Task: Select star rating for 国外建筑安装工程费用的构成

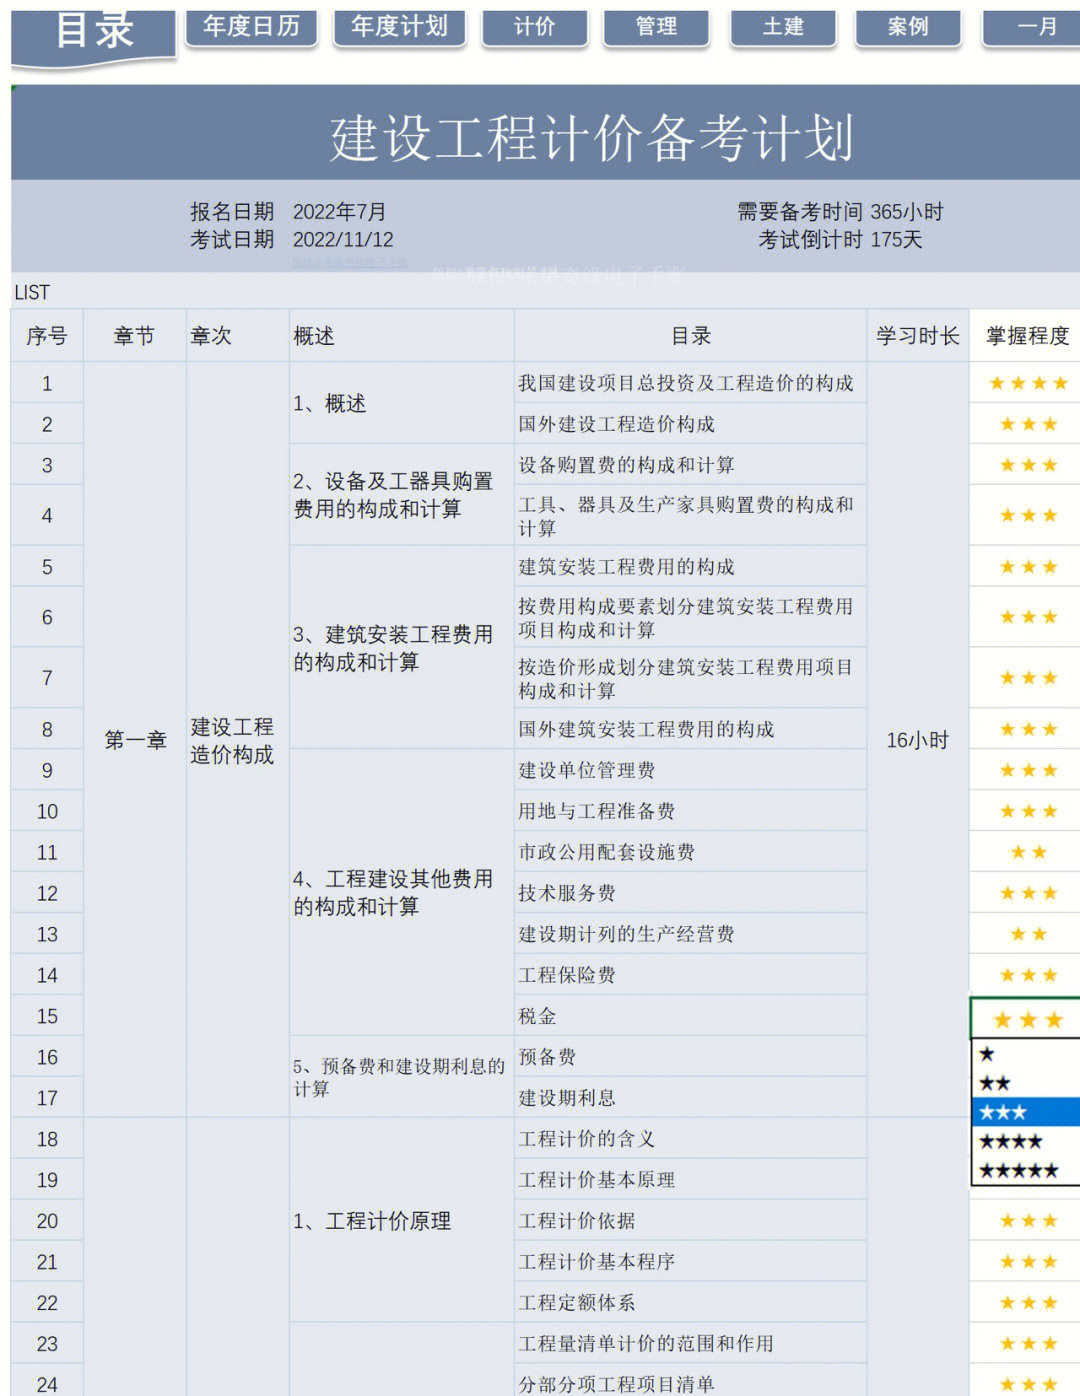Action: click(1026, 729)
